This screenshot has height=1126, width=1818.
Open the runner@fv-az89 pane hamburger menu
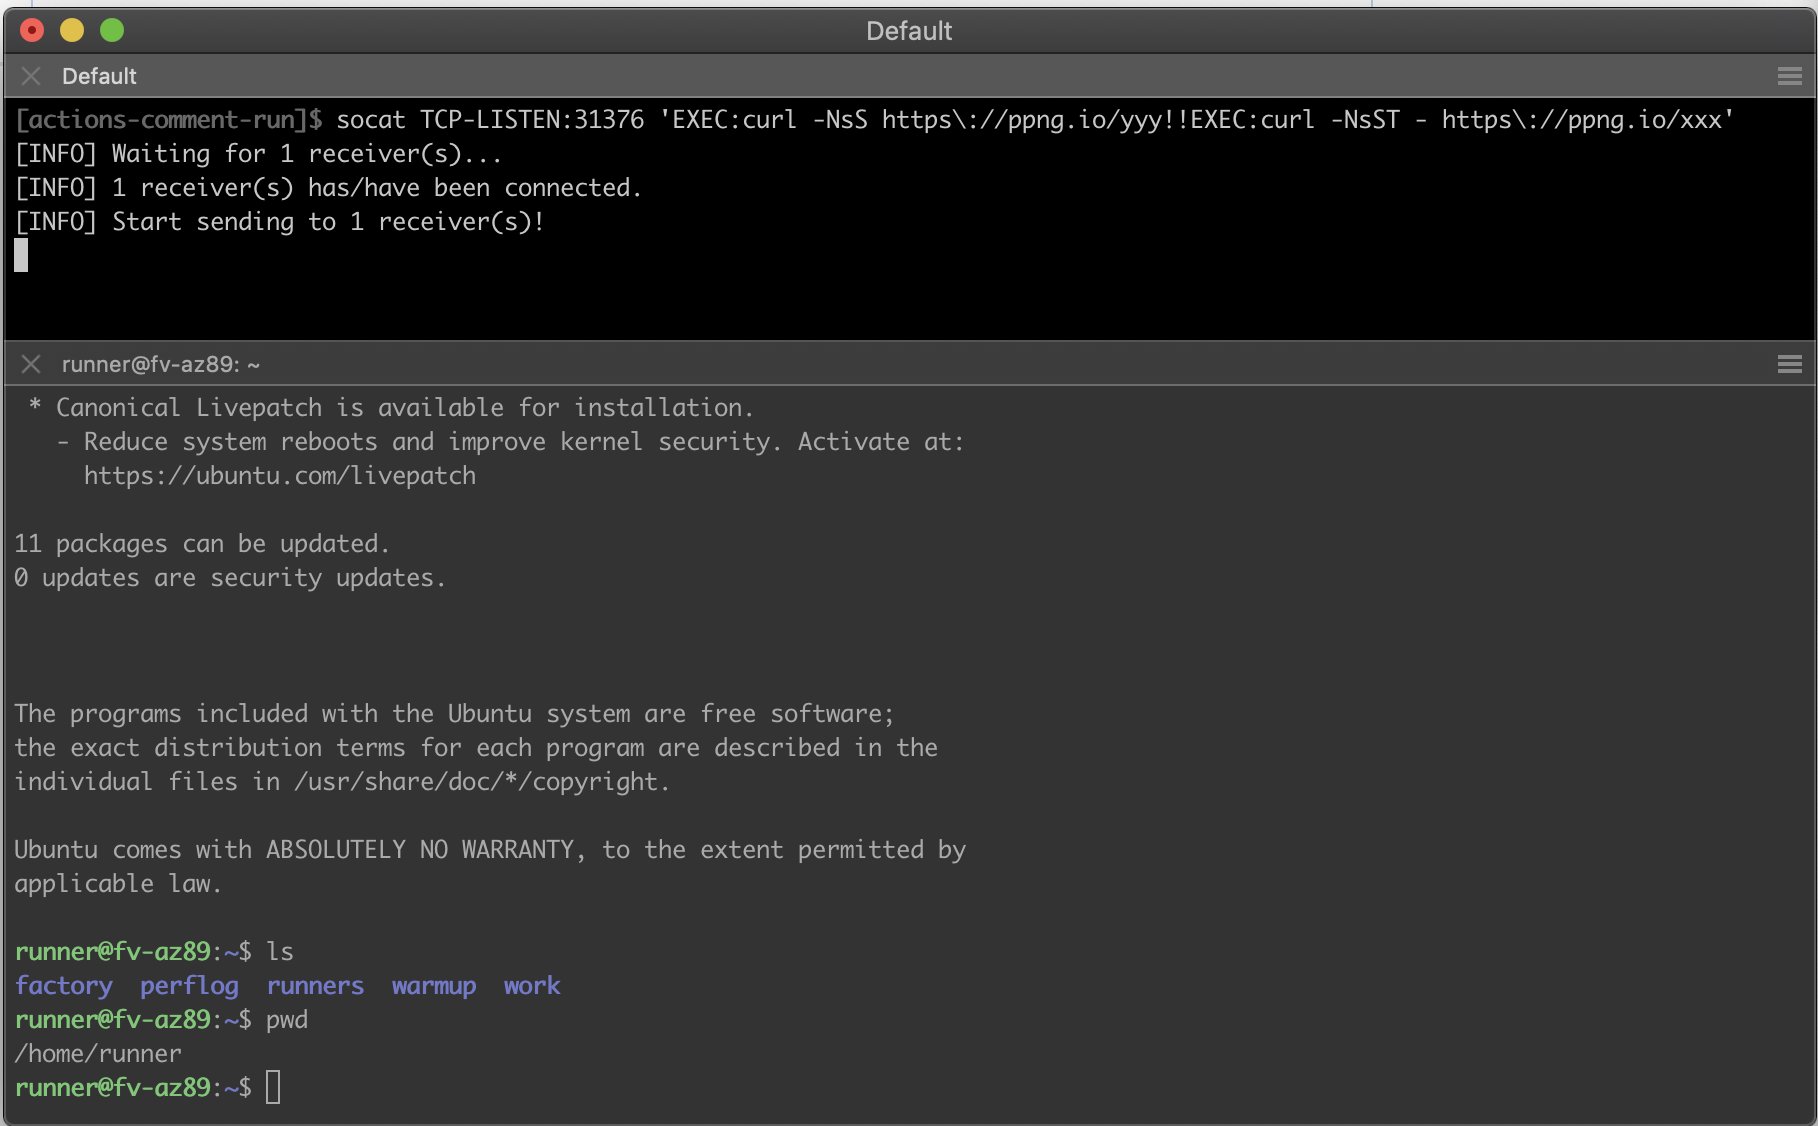pos(1789,364)
